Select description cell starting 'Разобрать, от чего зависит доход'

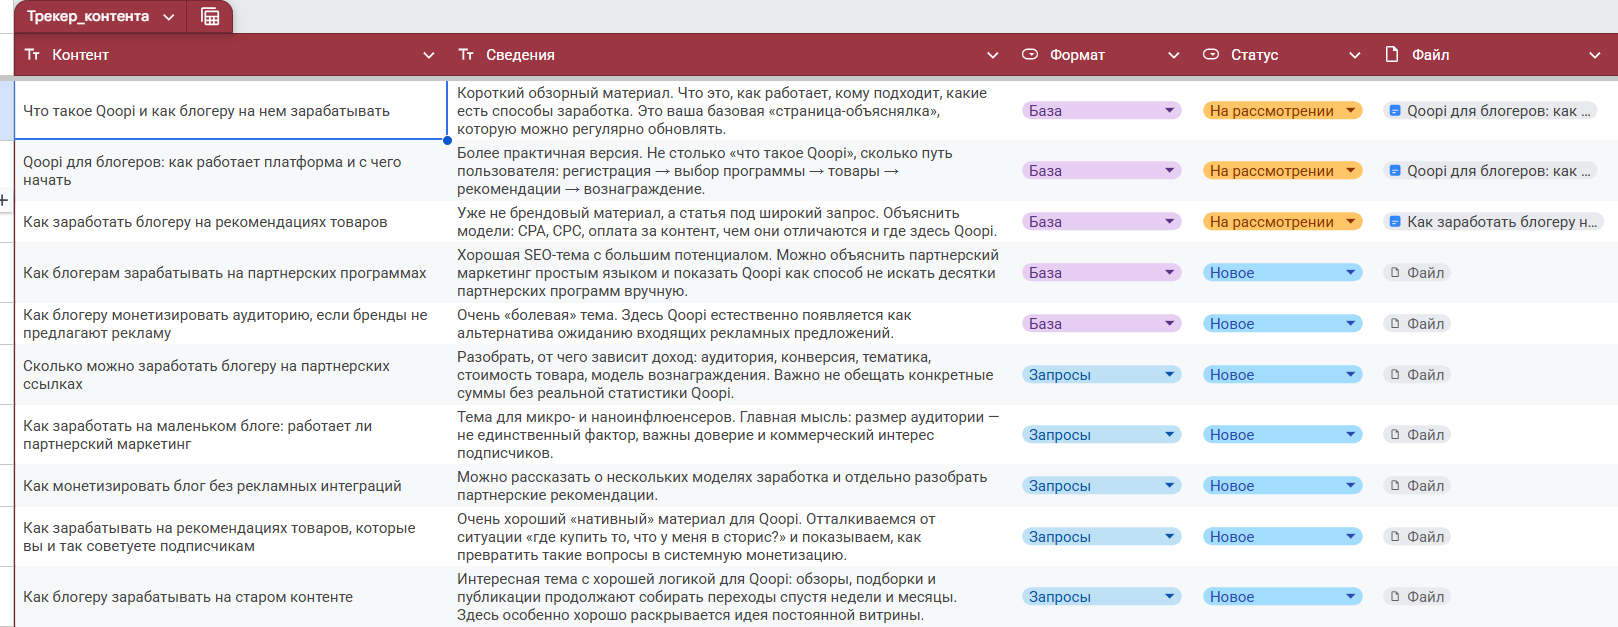point(730,375)
